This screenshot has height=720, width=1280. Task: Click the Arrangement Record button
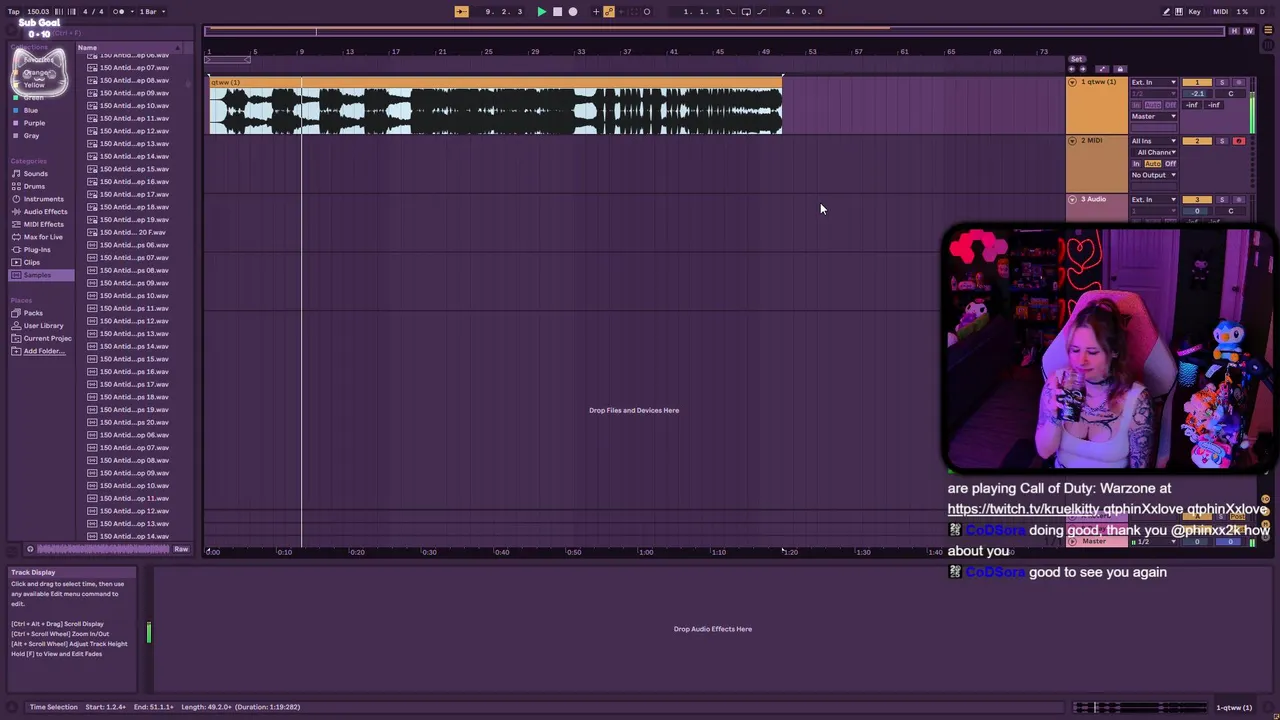pyautogui.click(x=573, y=12)
